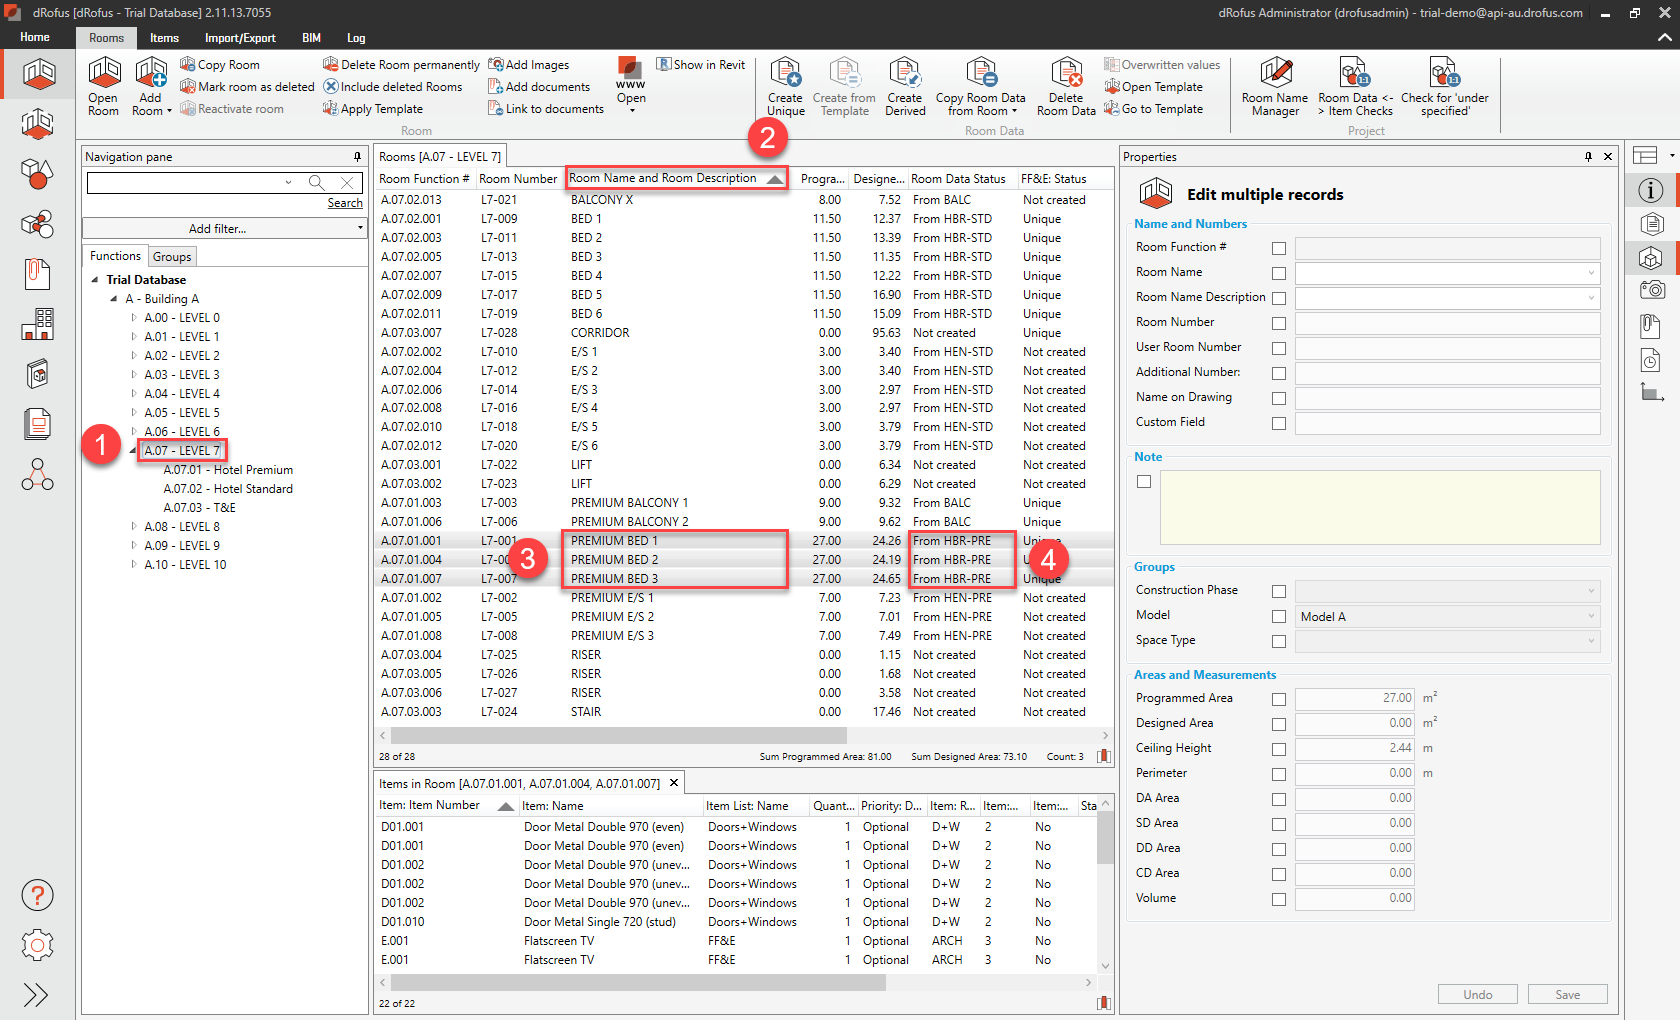This screenshot has width=1680, height=1020.
Task: Click the settings gear in left sidebar
Action: point(37,945)
